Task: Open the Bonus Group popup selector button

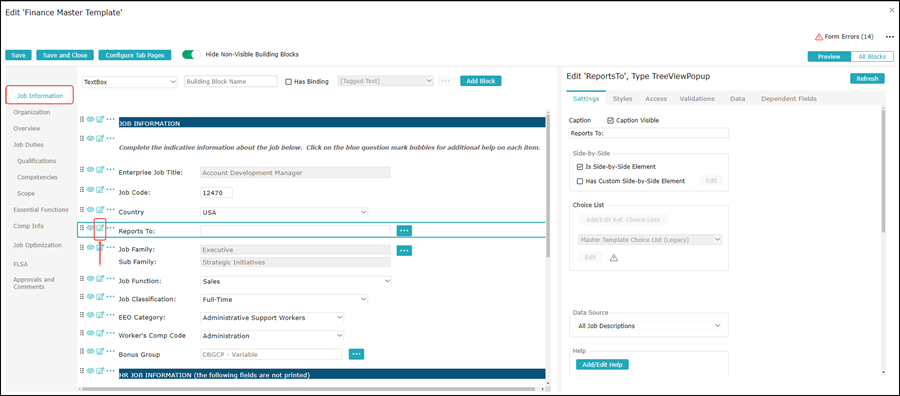Action: [356, 354]
